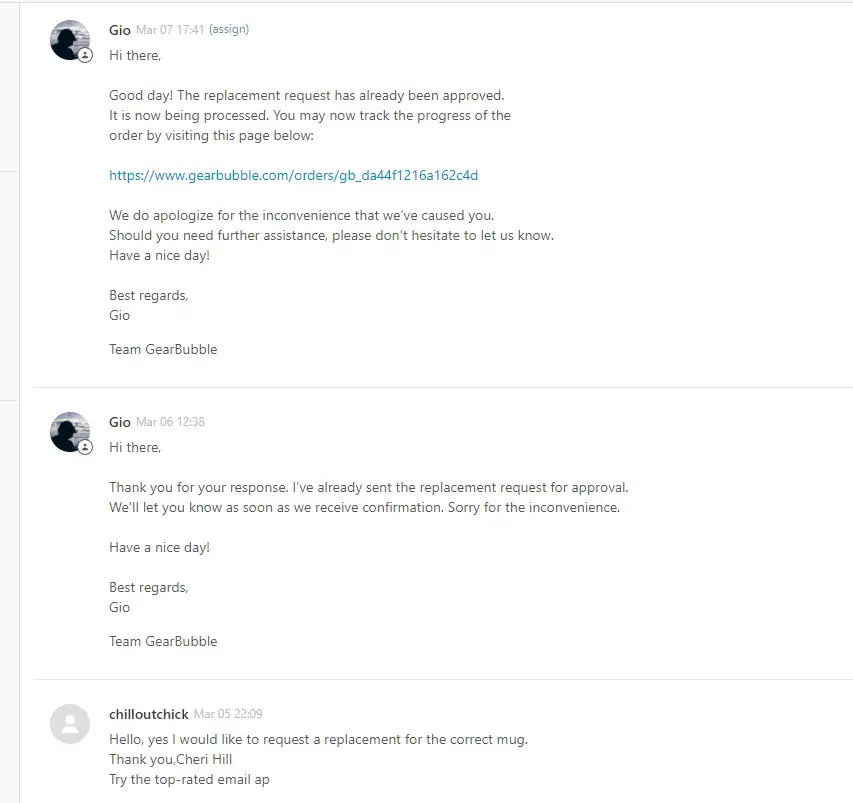
Task: Click the Gio name on Mar 06 message
Action: coord(119,422)
